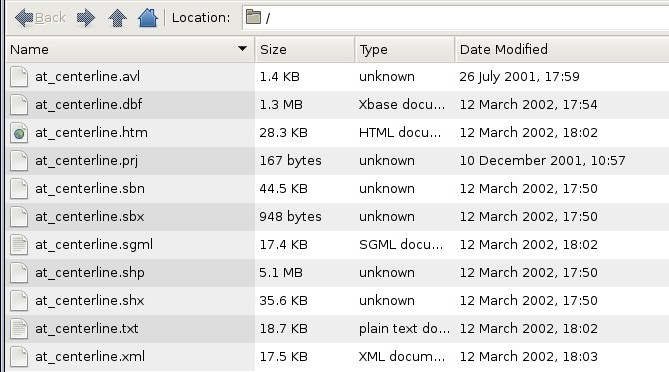Click the date 12 March 2002, 18:03

pos(528,357)
